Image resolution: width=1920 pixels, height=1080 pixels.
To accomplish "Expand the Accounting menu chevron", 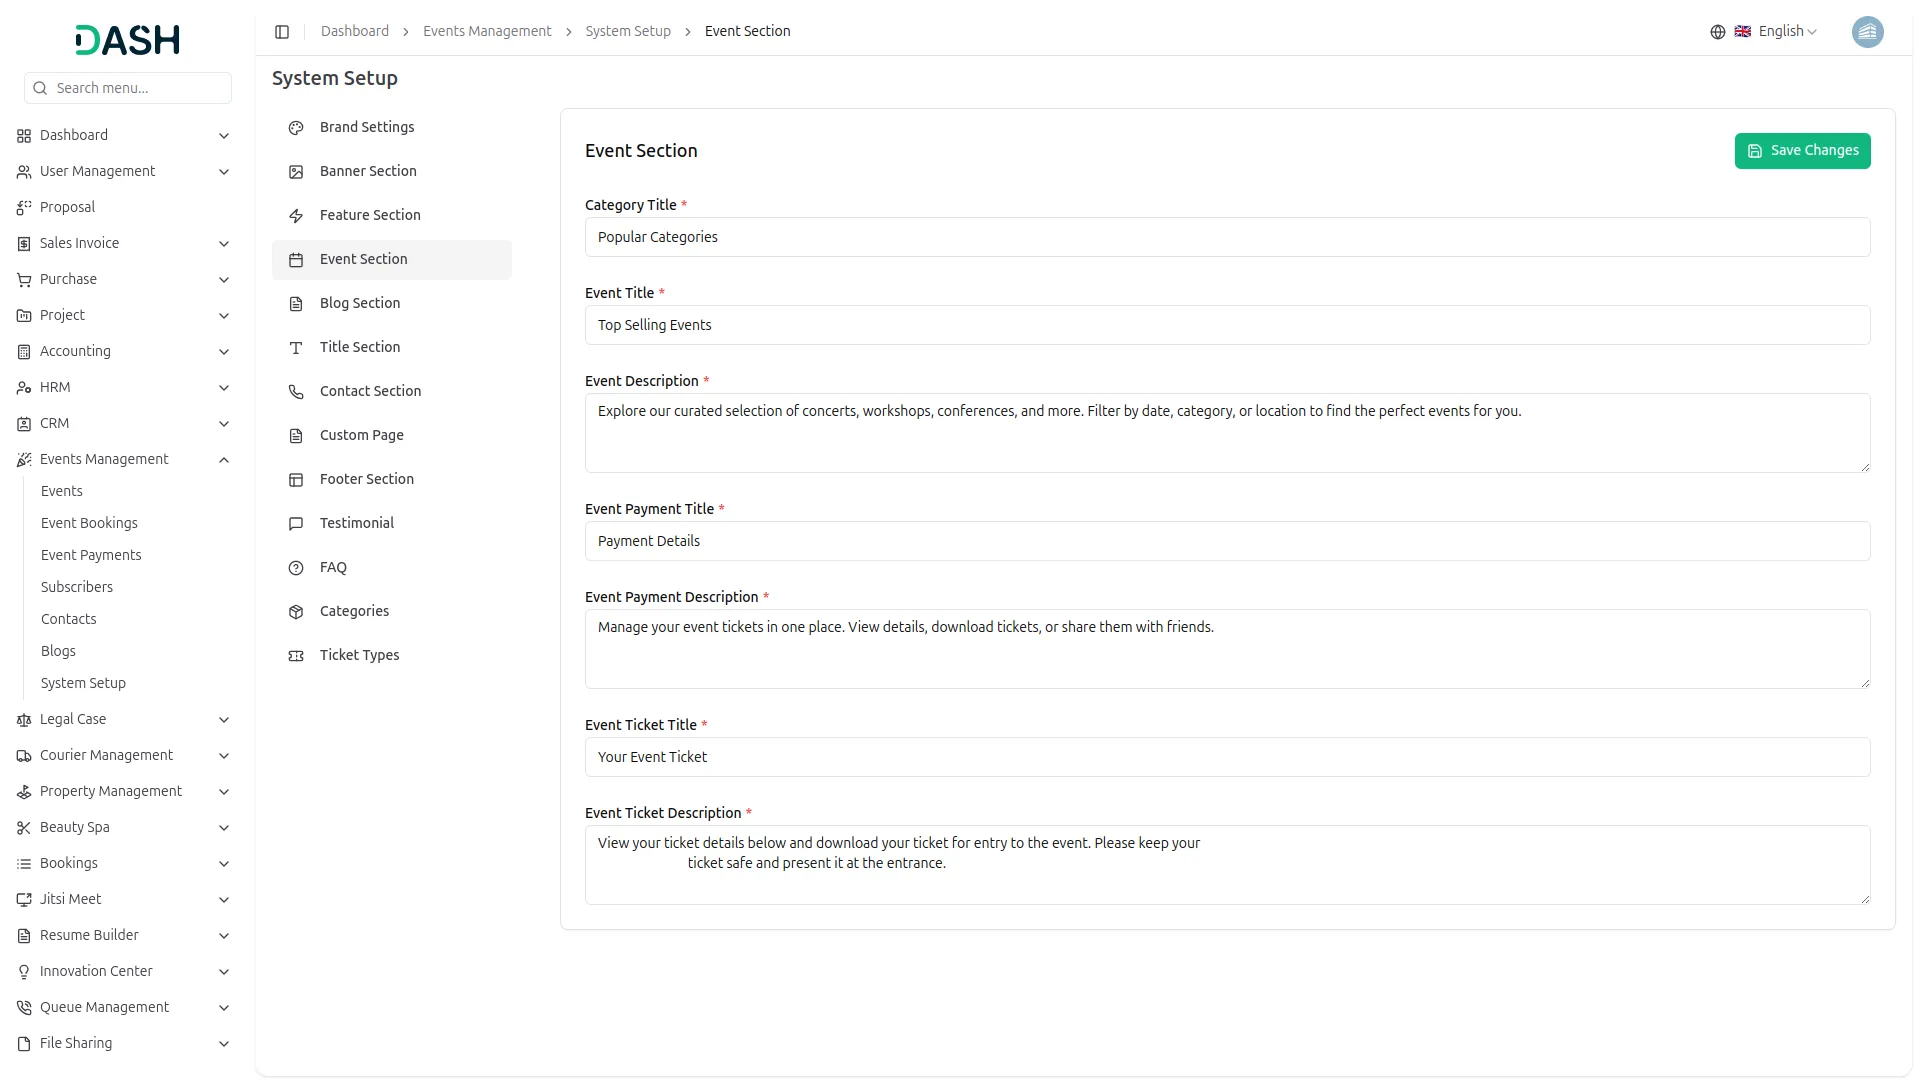I will point(224,352).
